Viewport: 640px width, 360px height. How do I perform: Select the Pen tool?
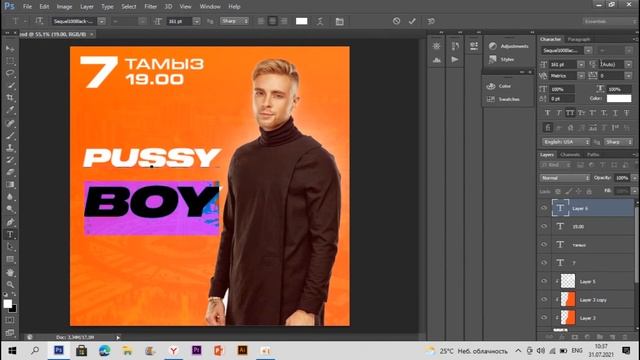click(10, 222)
